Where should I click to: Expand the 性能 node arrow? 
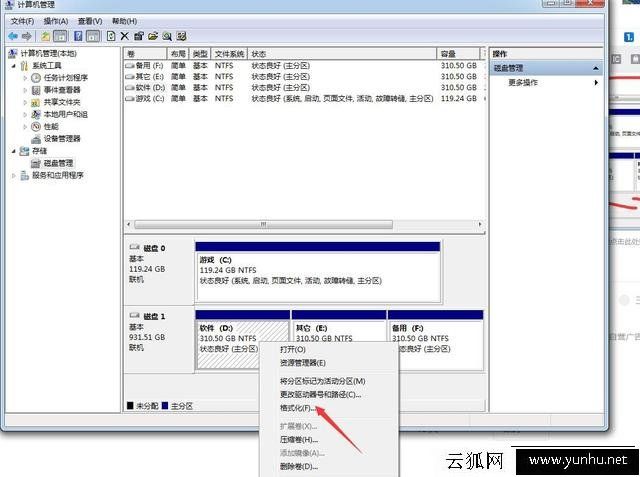pyautogui.click(x=25, y=127)
